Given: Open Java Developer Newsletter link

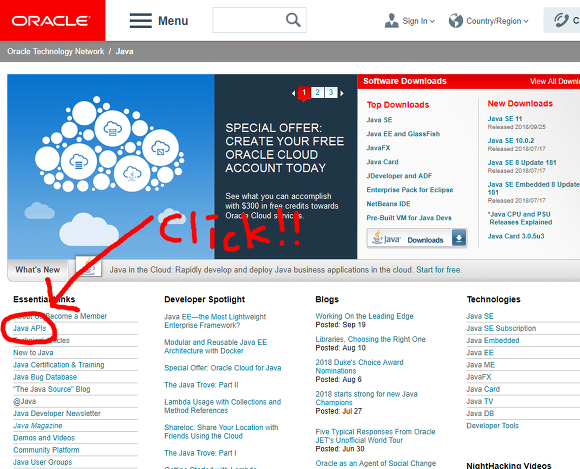Looking at the screenshot, I should tap(57, 414).
